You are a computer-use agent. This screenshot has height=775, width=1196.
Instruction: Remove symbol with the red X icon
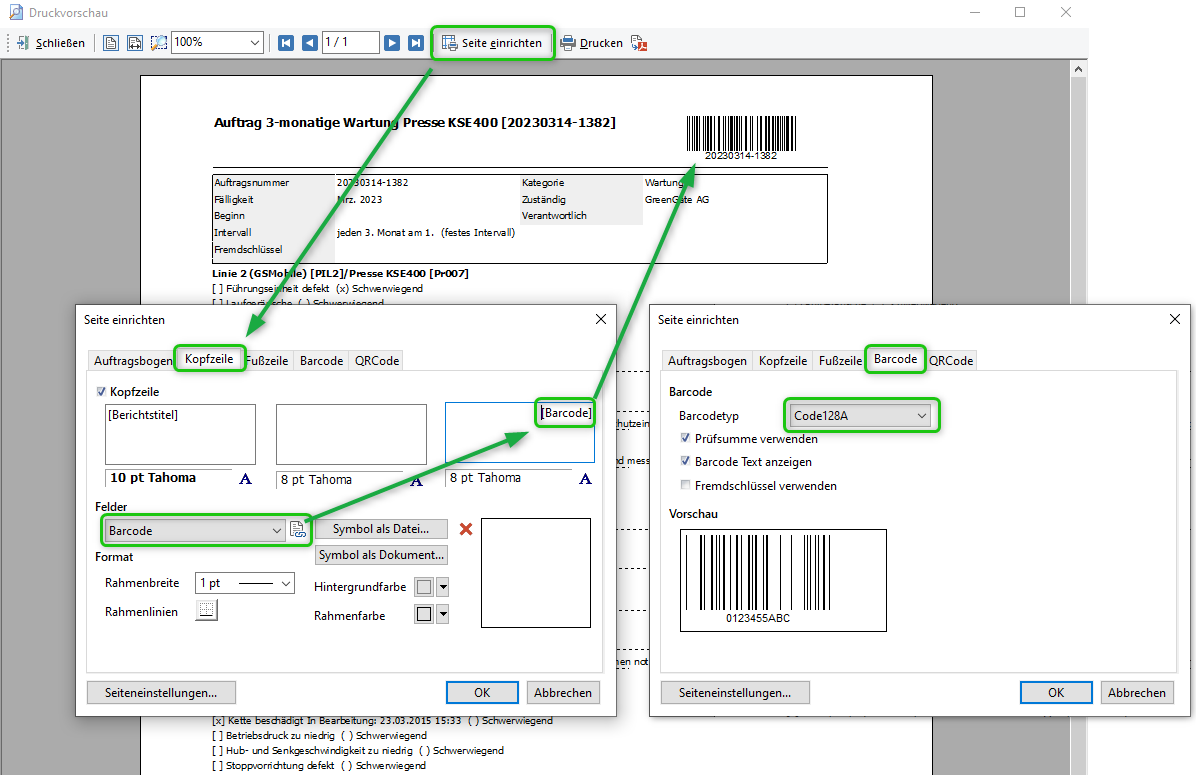point(466,529)
